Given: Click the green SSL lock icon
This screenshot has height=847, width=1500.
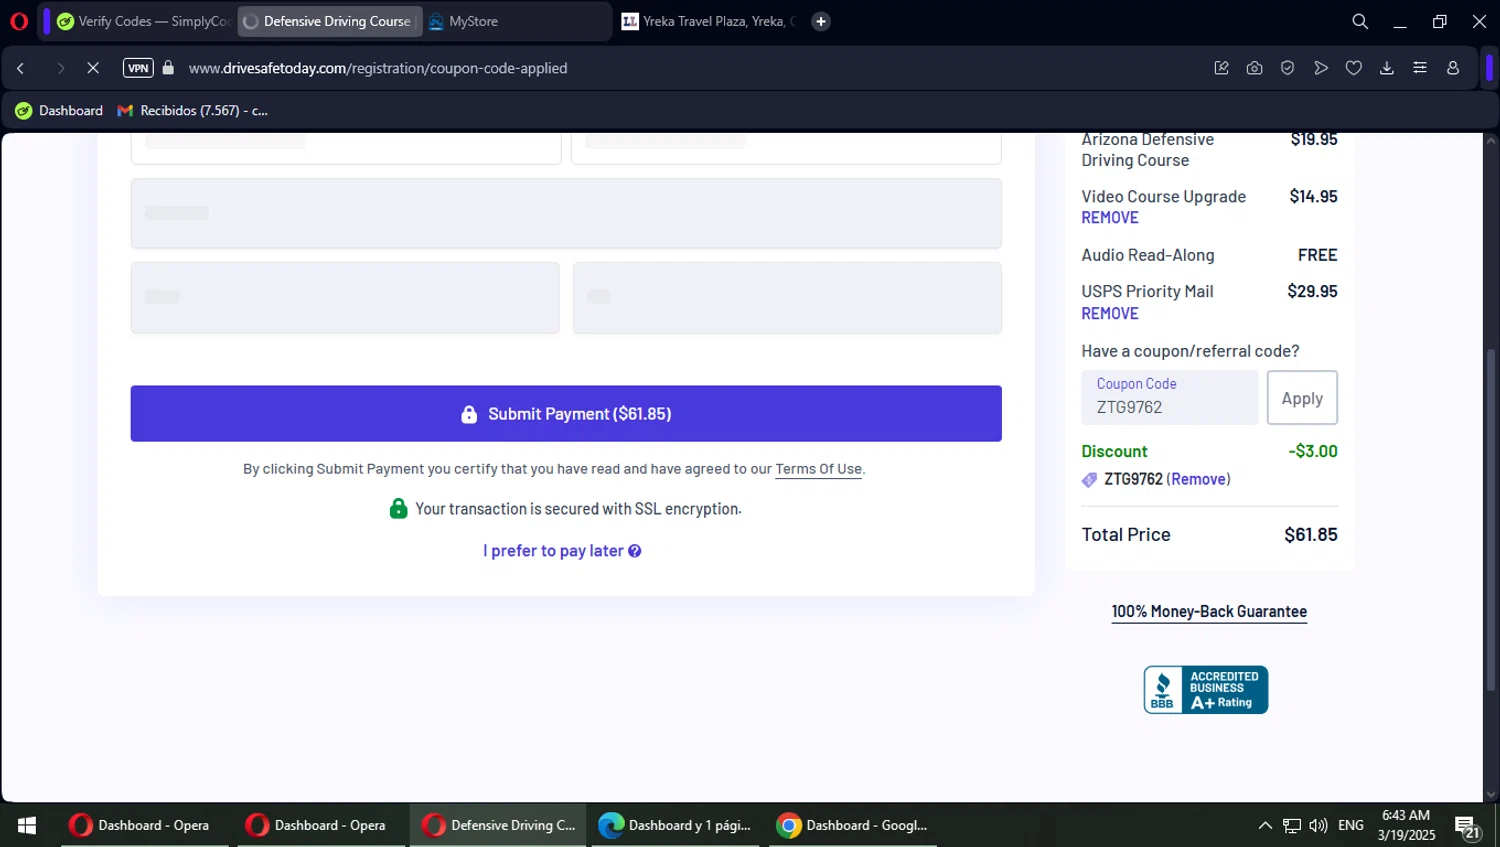Looking at the screenshot, I should (398, 508).
